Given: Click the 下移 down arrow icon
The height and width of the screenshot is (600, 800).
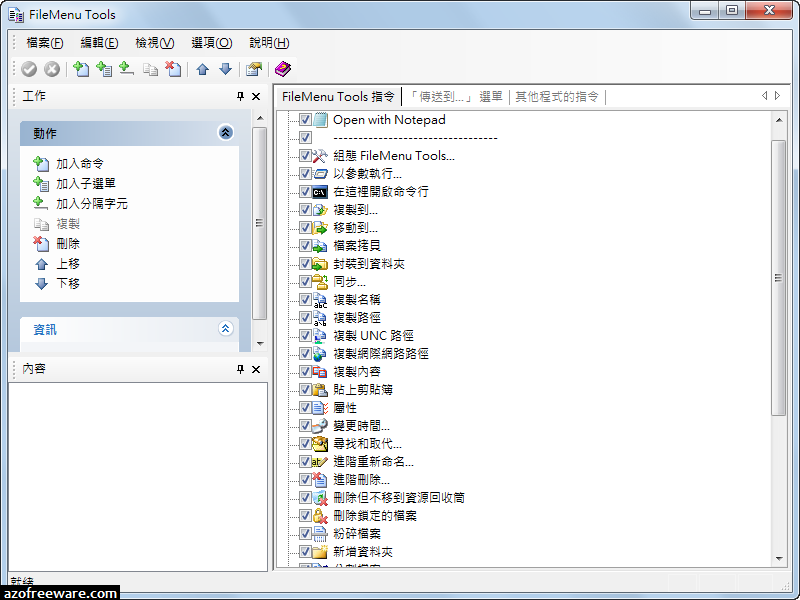Looking at the screenshot, I should 41,284.
